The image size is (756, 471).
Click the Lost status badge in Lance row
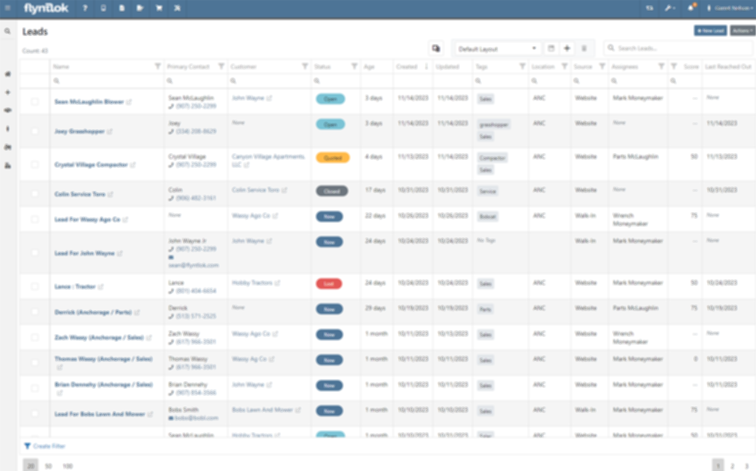329,283
